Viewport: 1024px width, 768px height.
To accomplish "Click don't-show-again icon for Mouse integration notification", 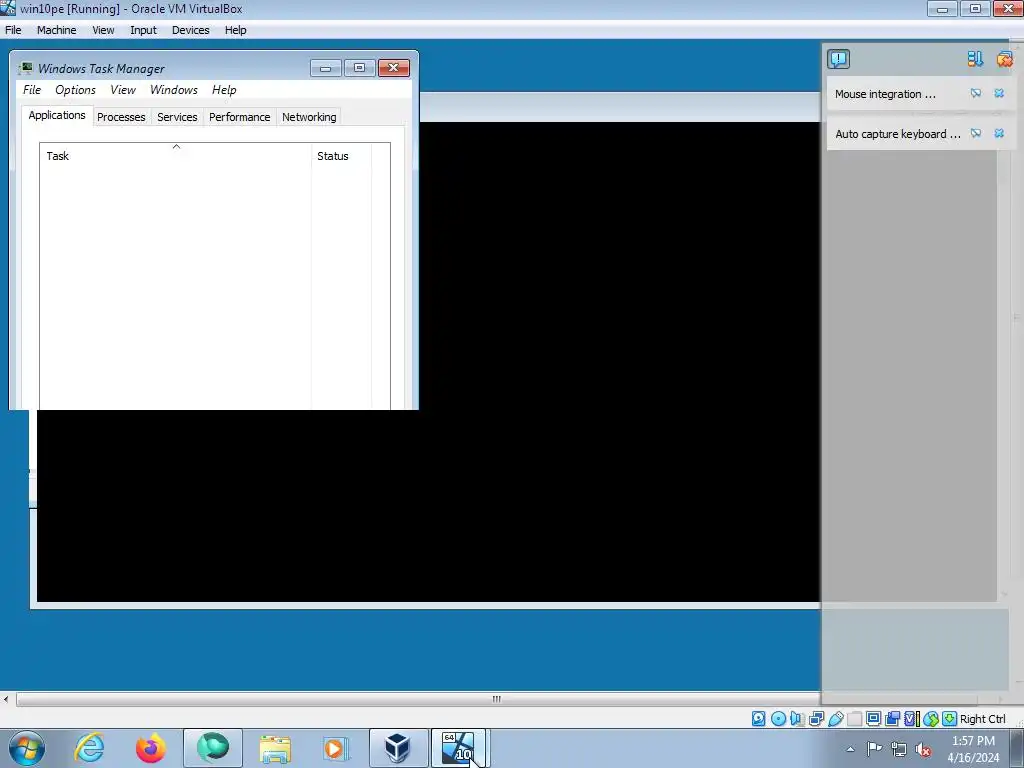I will [x=976, y=93].
